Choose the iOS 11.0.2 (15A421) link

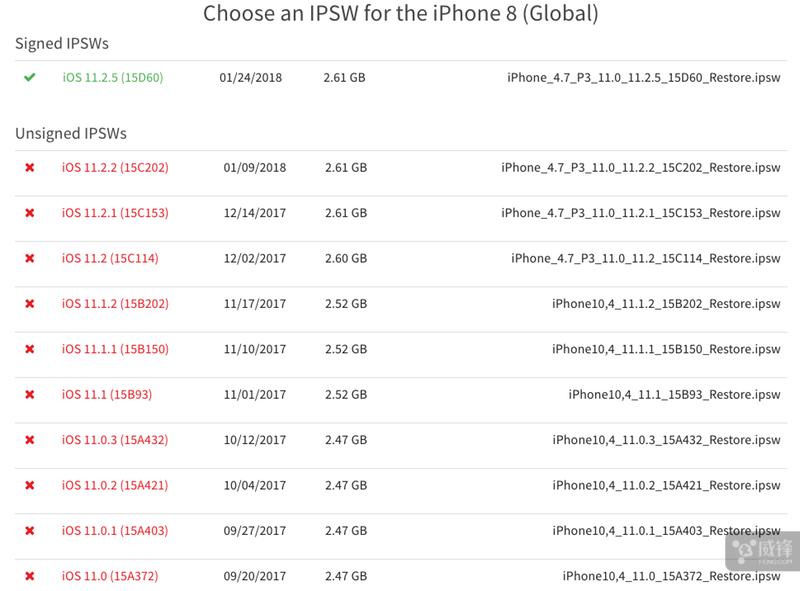coord(115,485)
